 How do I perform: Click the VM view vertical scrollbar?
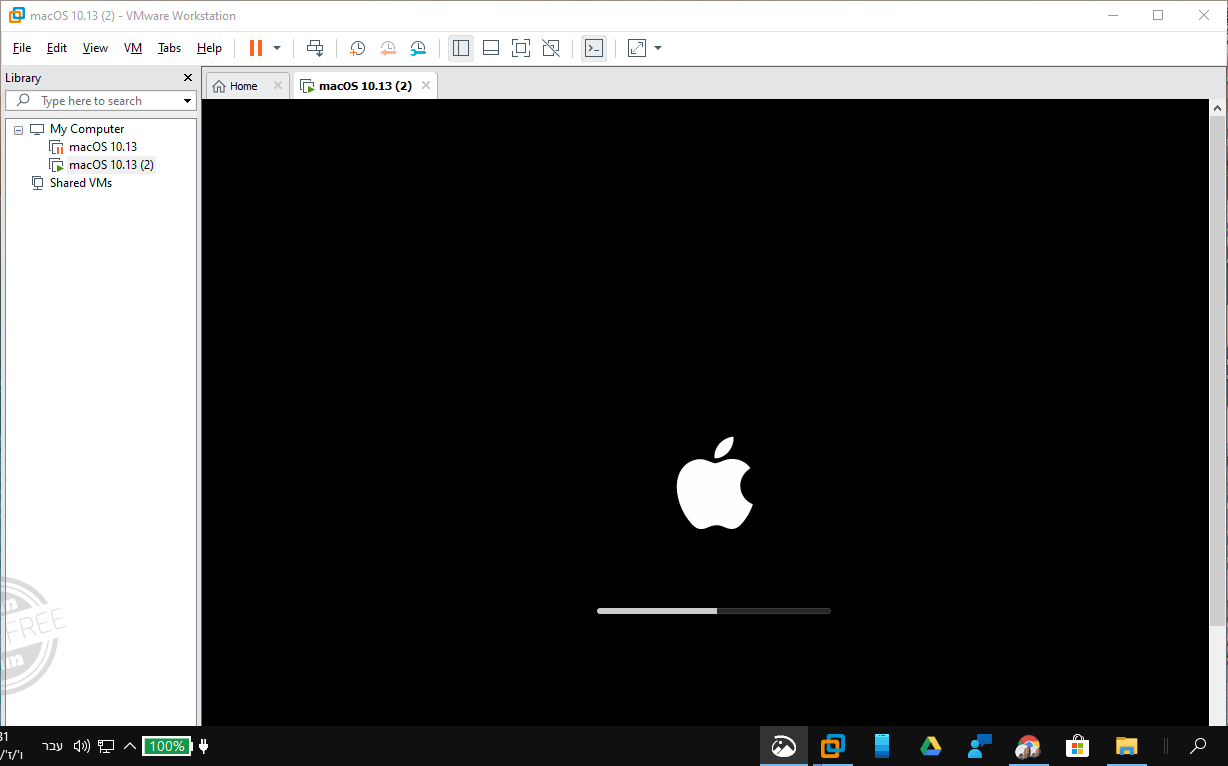click(x=1217, y=370)
